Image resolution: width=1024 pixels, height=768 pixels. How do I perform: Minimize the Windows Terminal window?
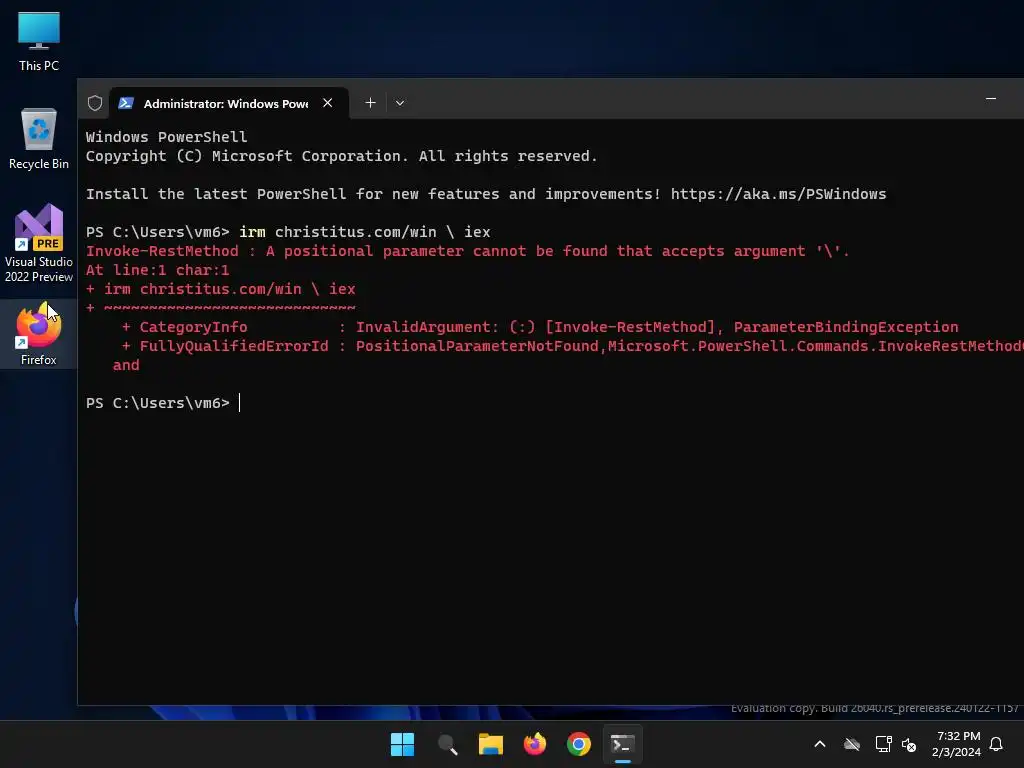[x=991, y=99]
